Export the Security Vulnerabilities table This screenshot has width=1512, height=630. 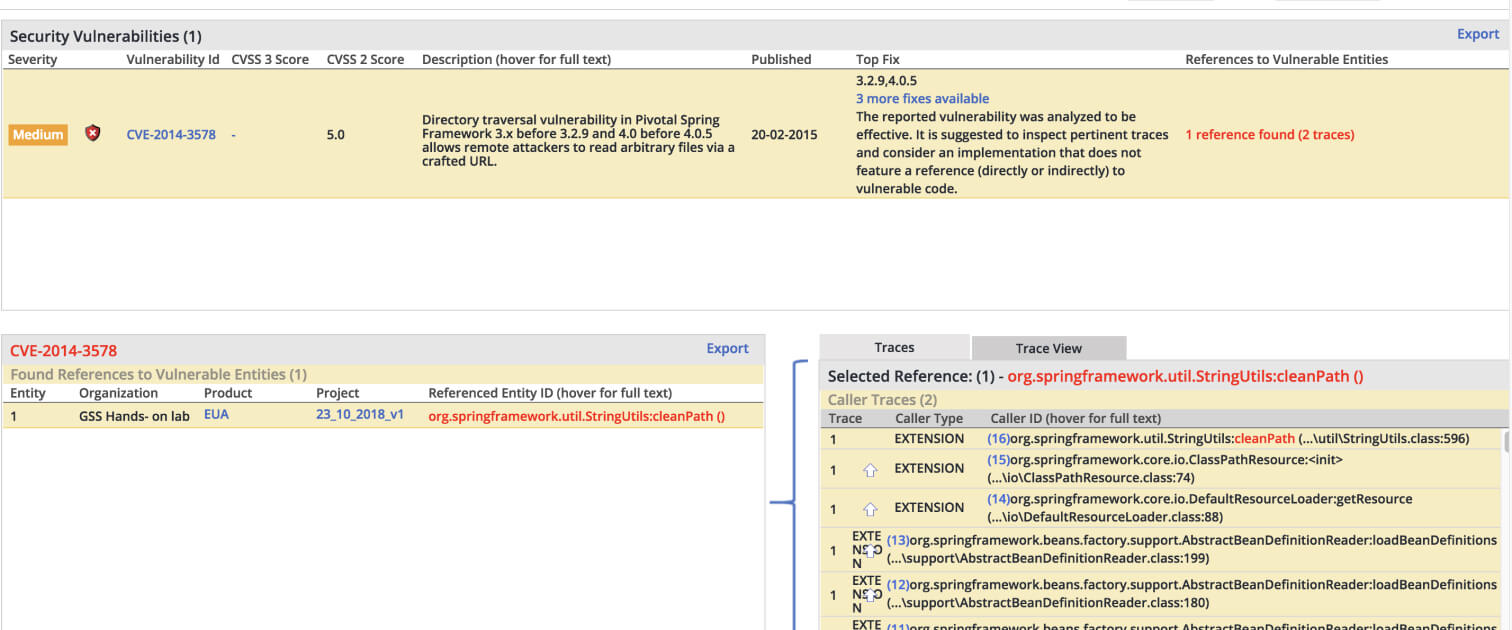pyautogui.click(x=1478, y=34)
